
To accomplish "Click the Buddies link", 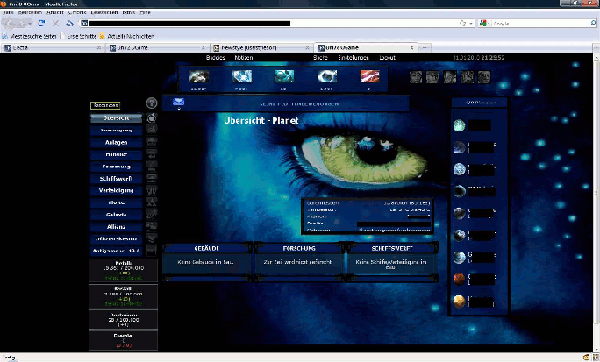I will coord(215,57).
